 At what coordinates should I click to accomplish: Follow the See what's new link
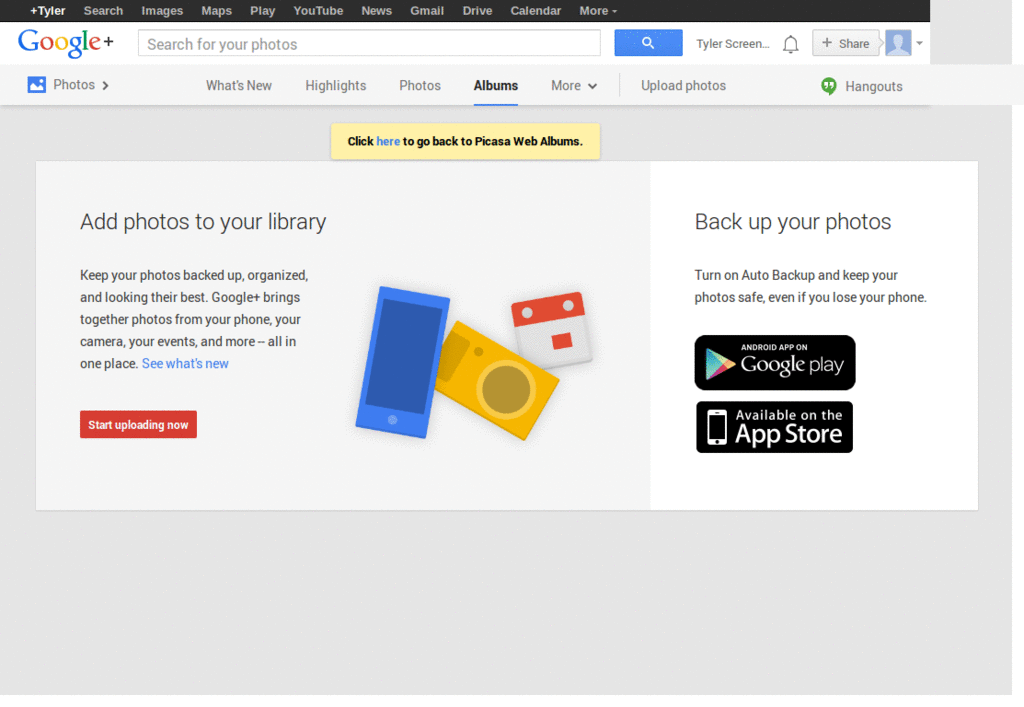[185, 364]
